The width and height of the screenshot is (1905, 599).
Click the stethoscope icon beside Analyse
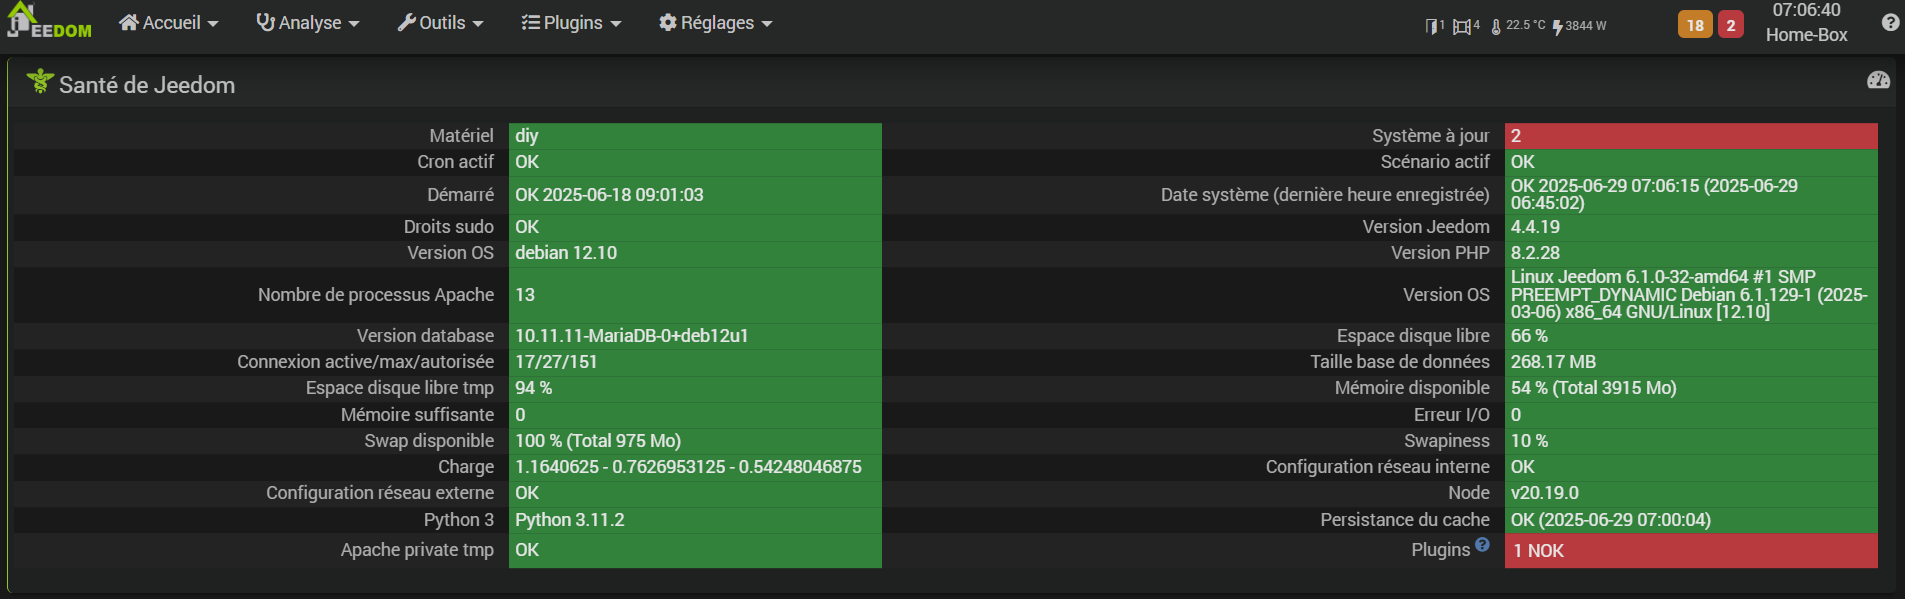(x=265, y=22)
